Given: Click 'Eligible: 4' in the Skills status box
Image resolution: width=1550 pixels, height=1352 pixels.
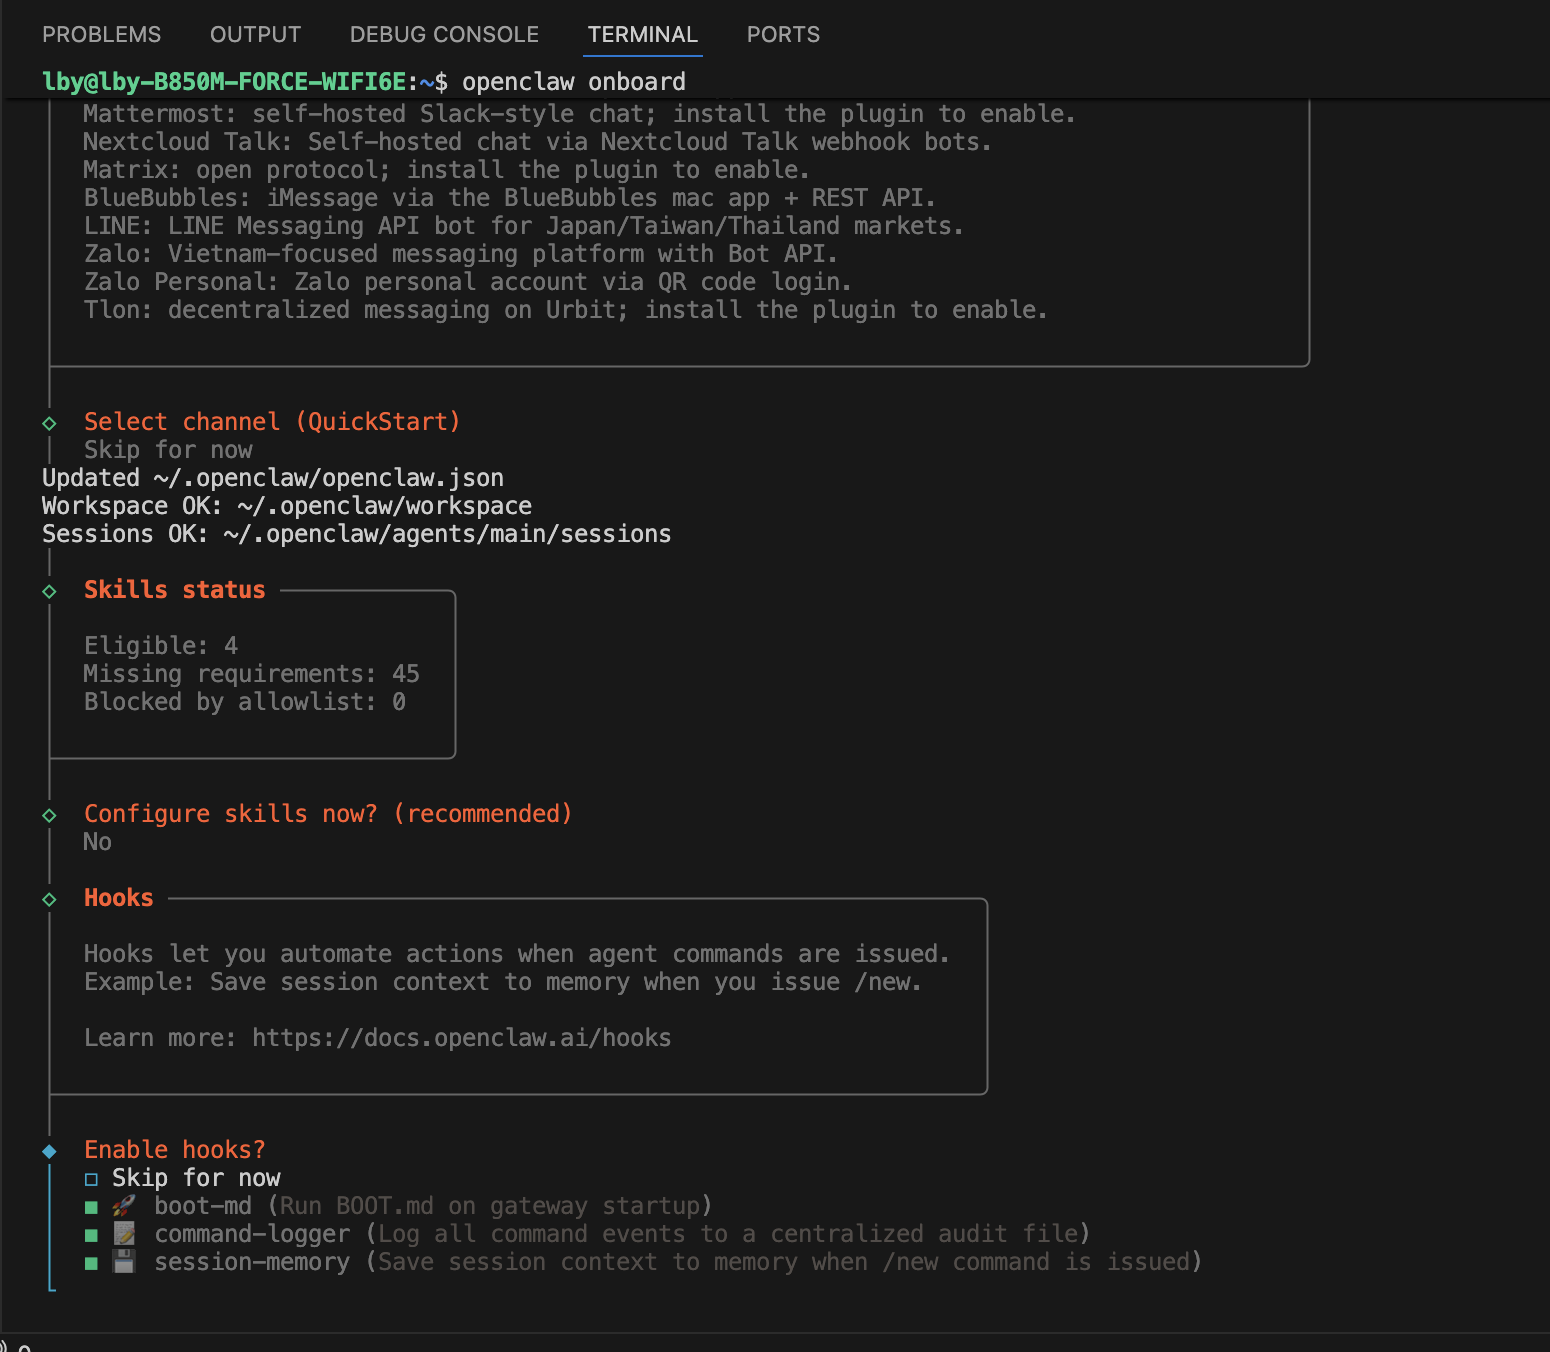Looking at the screenshot, I should pos(161,646).
